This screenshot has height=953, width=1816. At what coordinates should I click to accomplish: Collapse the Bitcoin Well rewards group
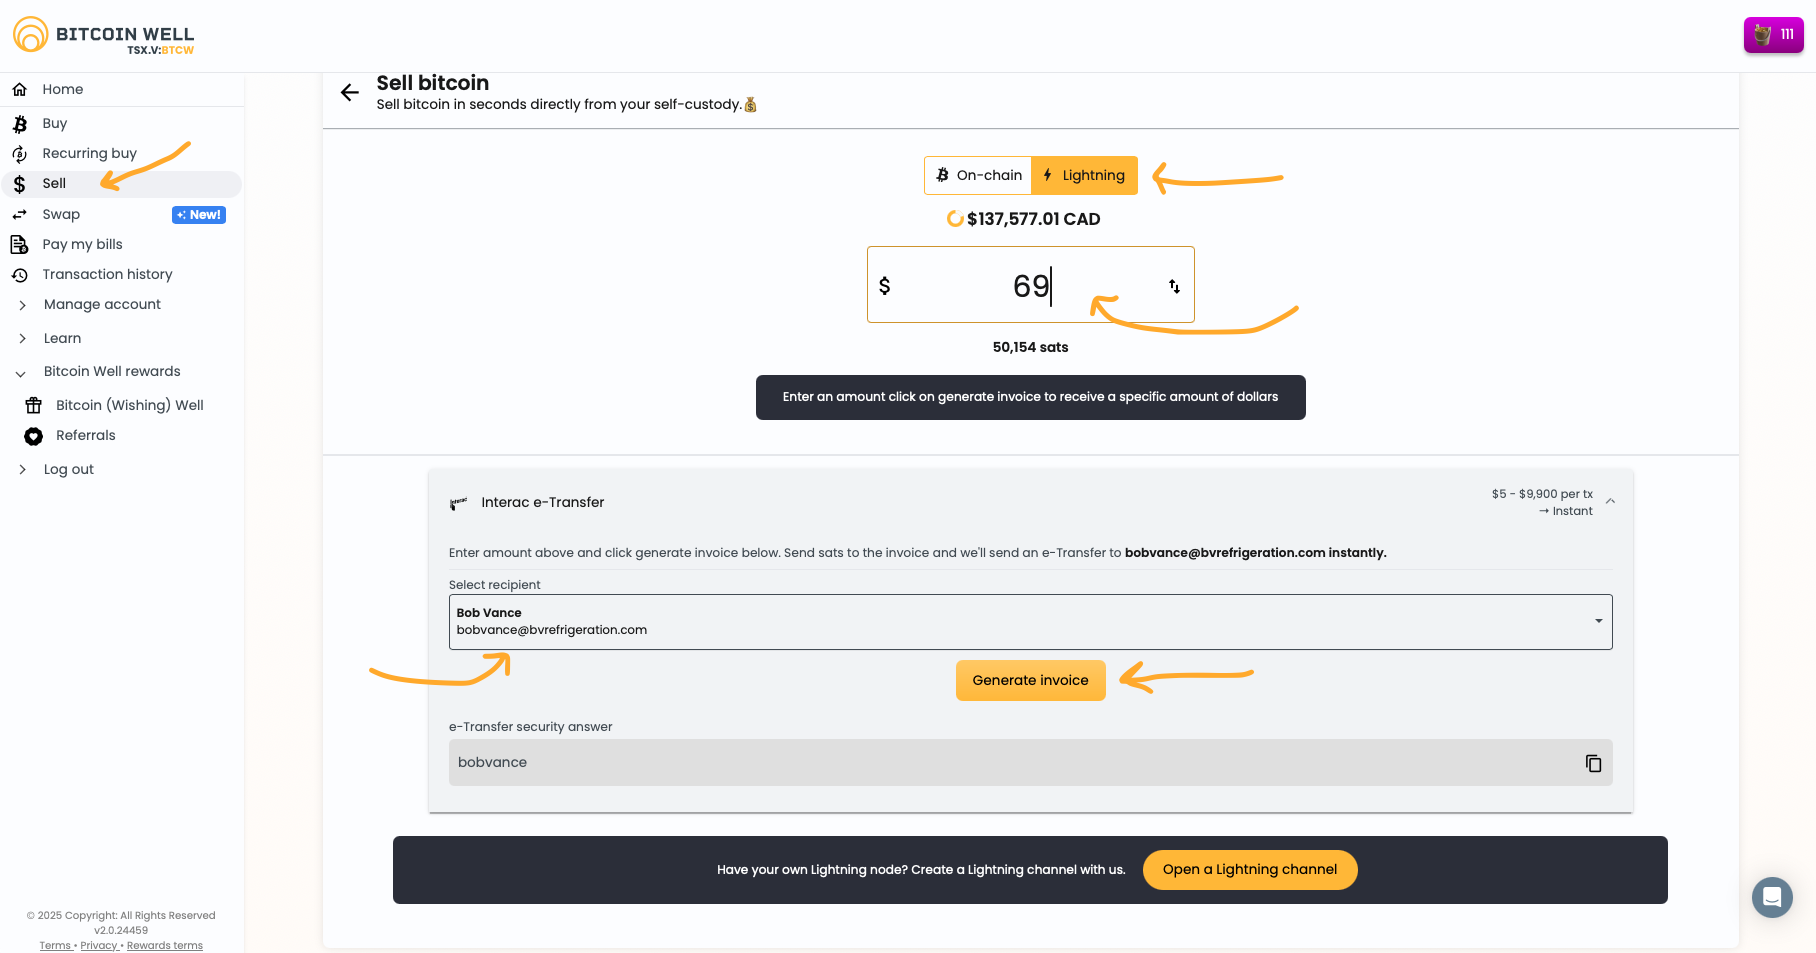(x=21, y=372)
